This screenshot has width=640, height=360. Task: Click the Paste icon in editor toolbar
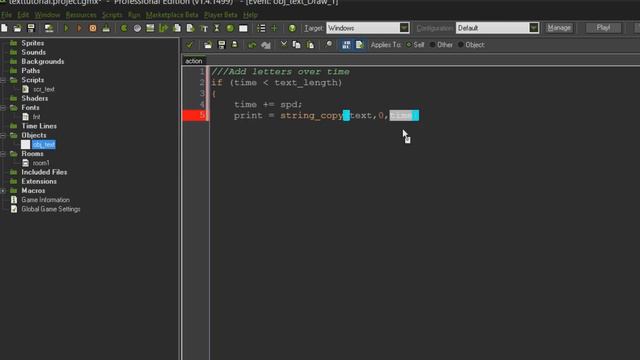tap(310, 44)
